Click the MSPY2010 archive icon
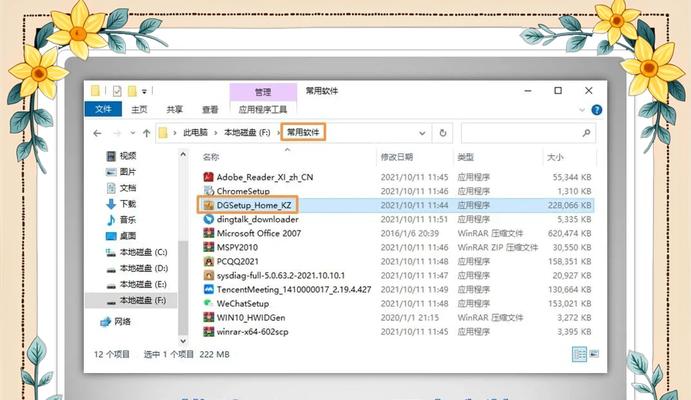Screen dimensions: 691x400 [208, 247]
